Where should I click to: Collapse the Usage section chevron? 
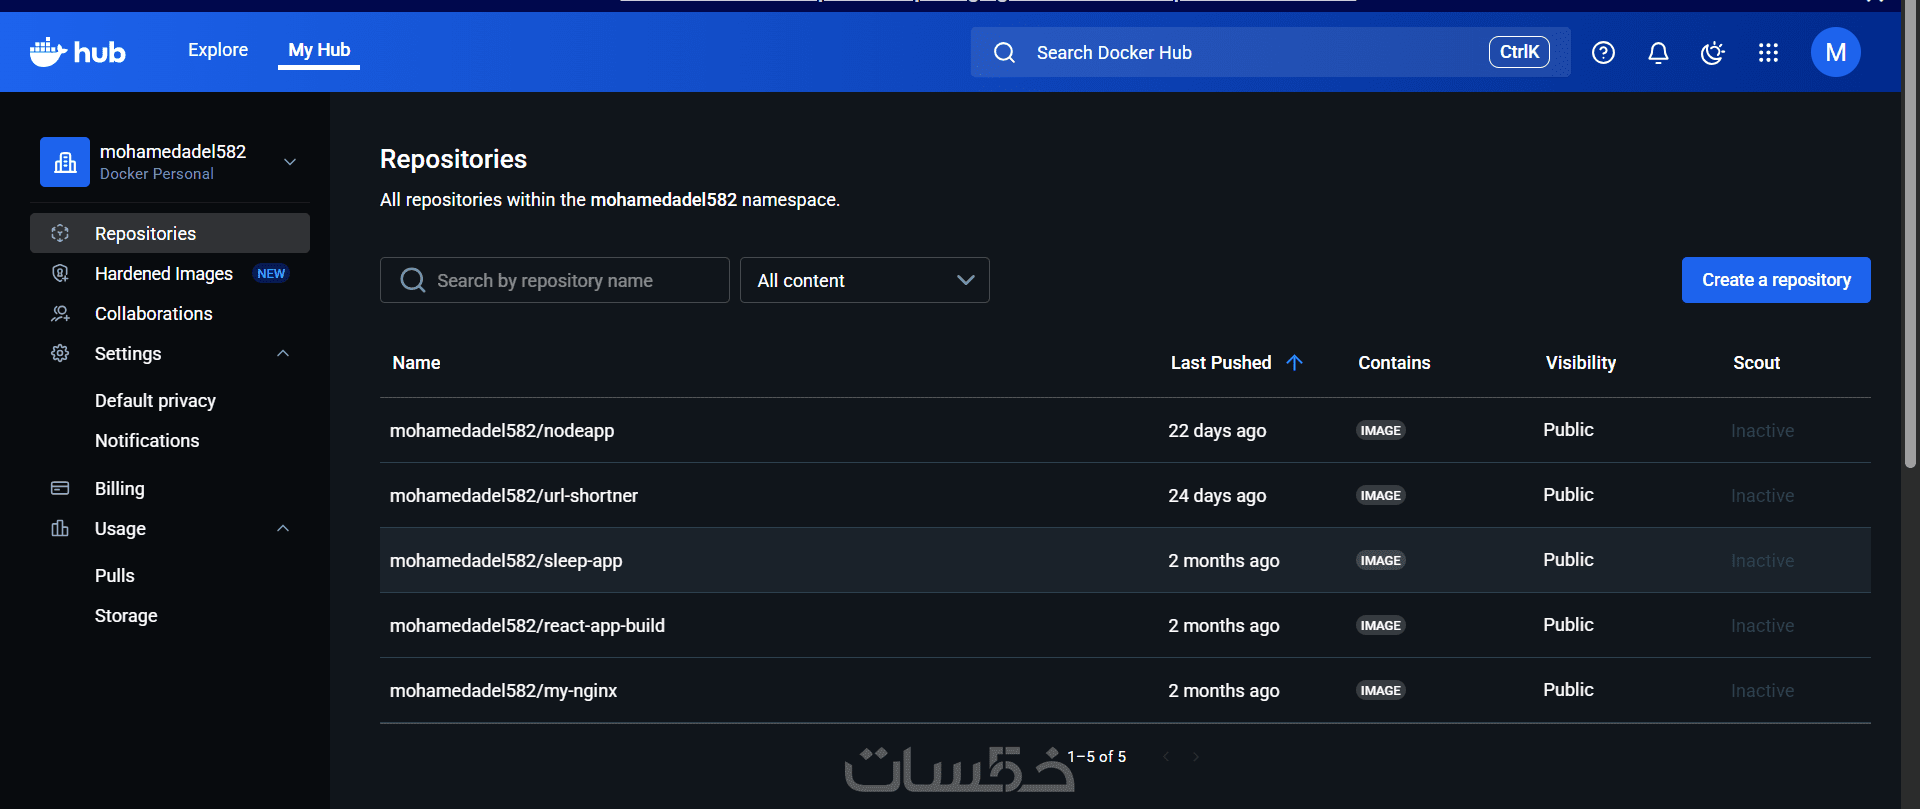pos(283,528)
